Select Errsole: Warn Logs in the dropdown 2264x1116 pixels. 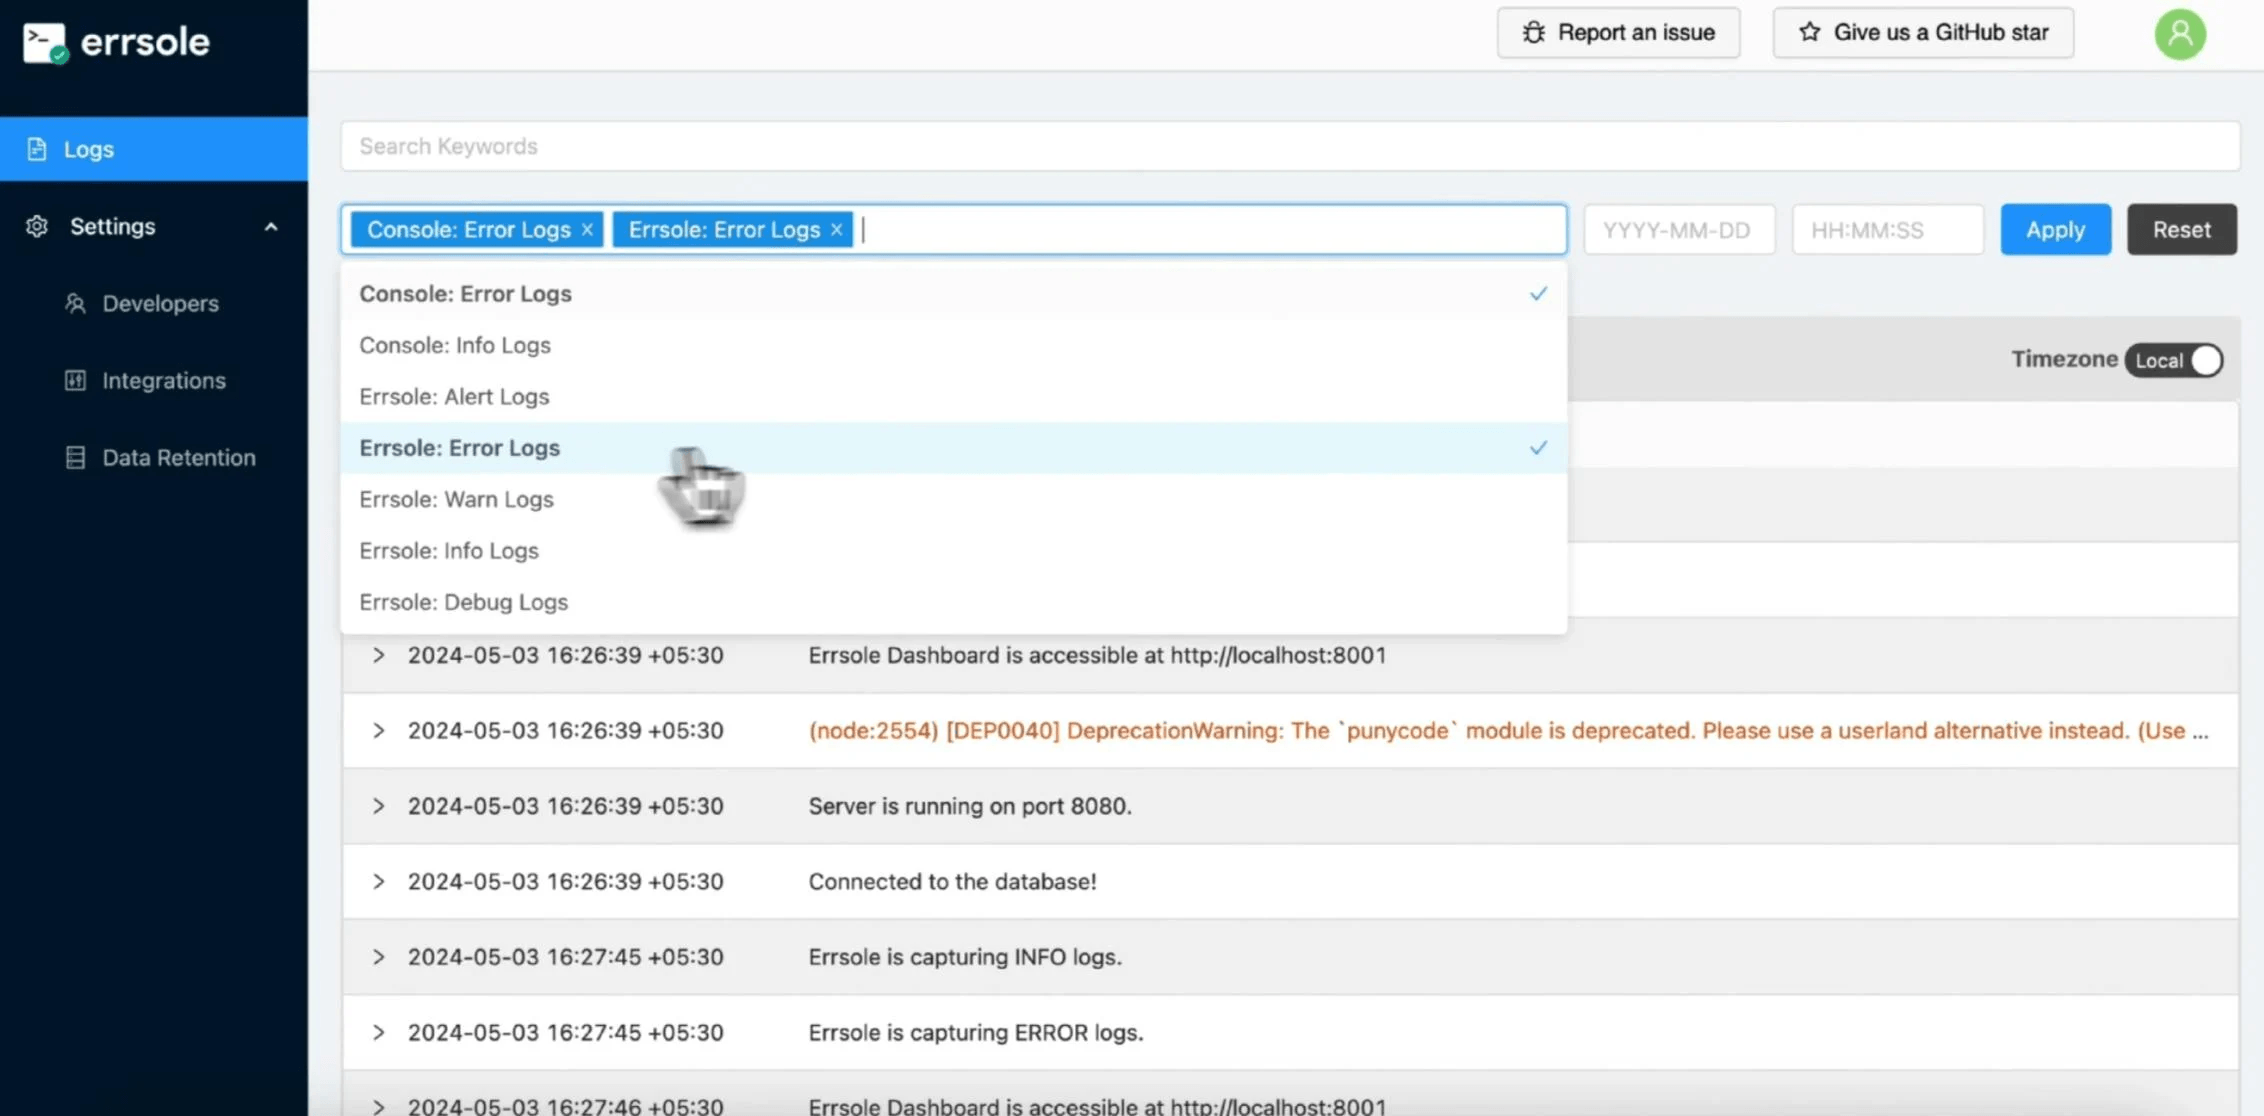(456, 499)
